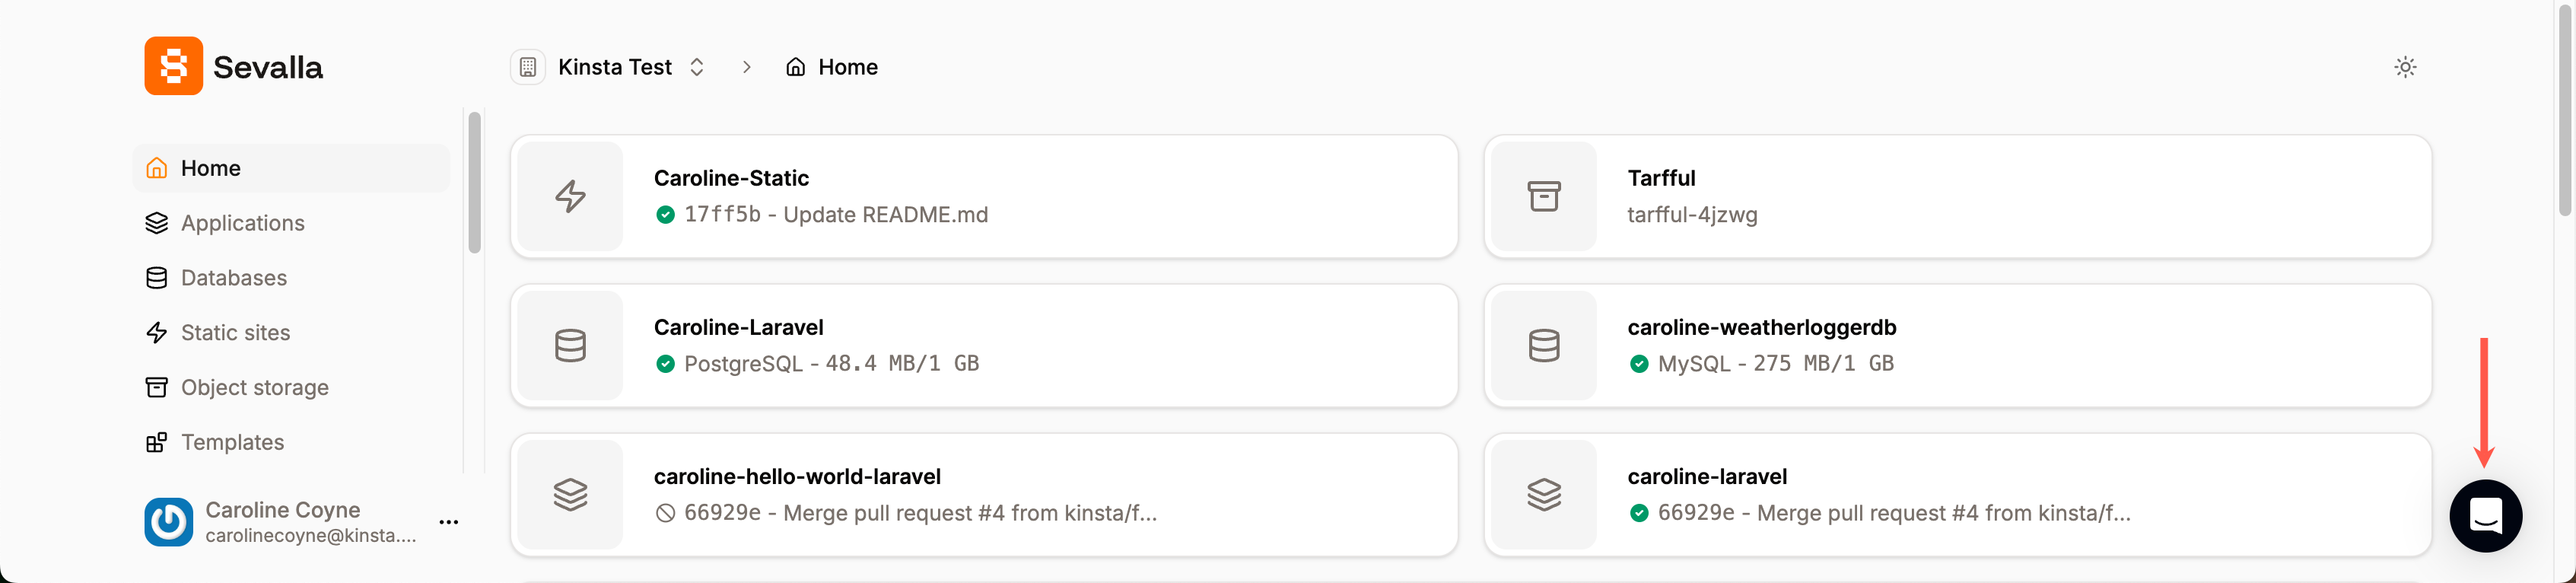The image size is (2576, 583).
Task: Open the Applications section from sidebar
Action: 242,223
